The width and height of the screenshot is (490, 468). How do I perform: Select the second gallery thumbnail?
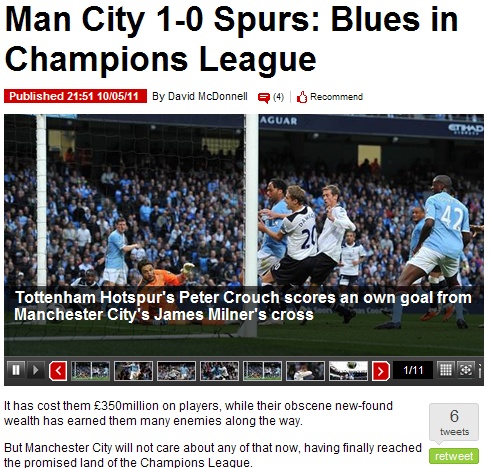click(133, 371)
